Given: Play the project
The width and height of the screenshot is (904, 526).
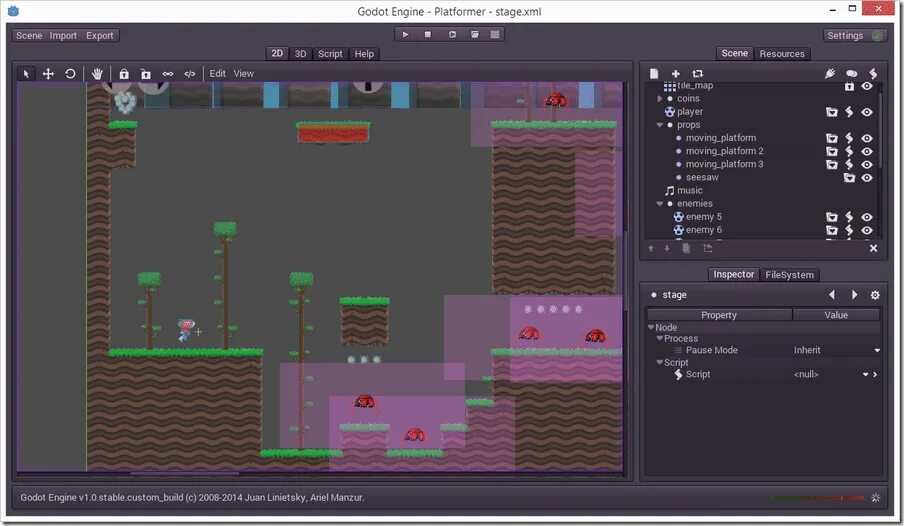Looking at the screenshot, I should (406, 35).
